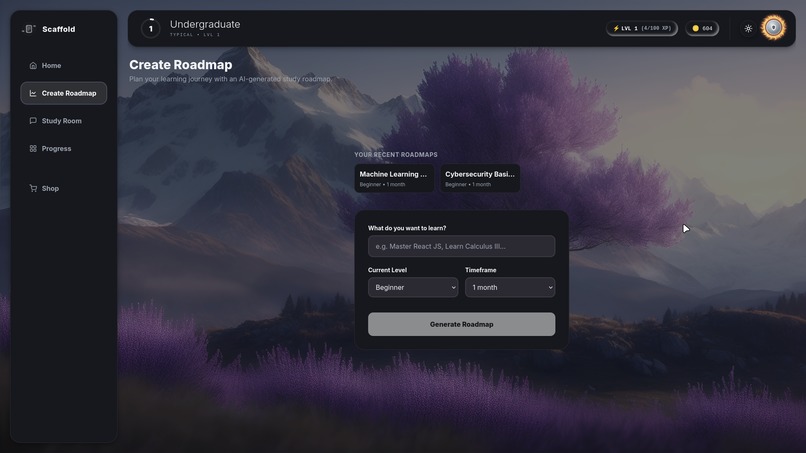Click the Generate Roadmap button
The height and width of the screenshot is (453, 806).
tap(461, 324)
